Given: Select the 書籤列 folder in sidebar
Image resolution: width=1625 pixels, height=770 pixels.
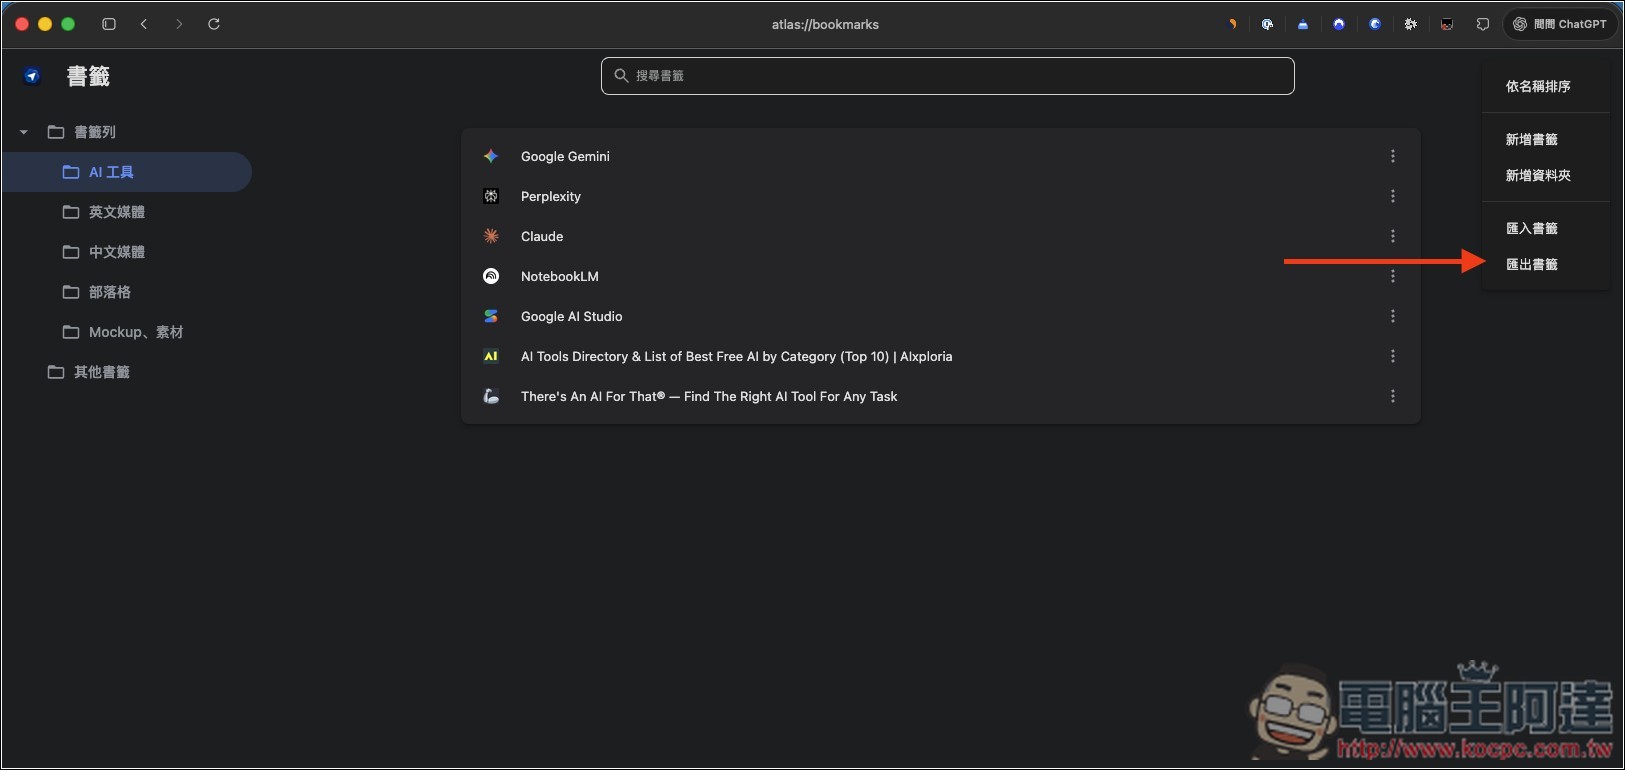Looking at the screenshot, I should 82,132.
